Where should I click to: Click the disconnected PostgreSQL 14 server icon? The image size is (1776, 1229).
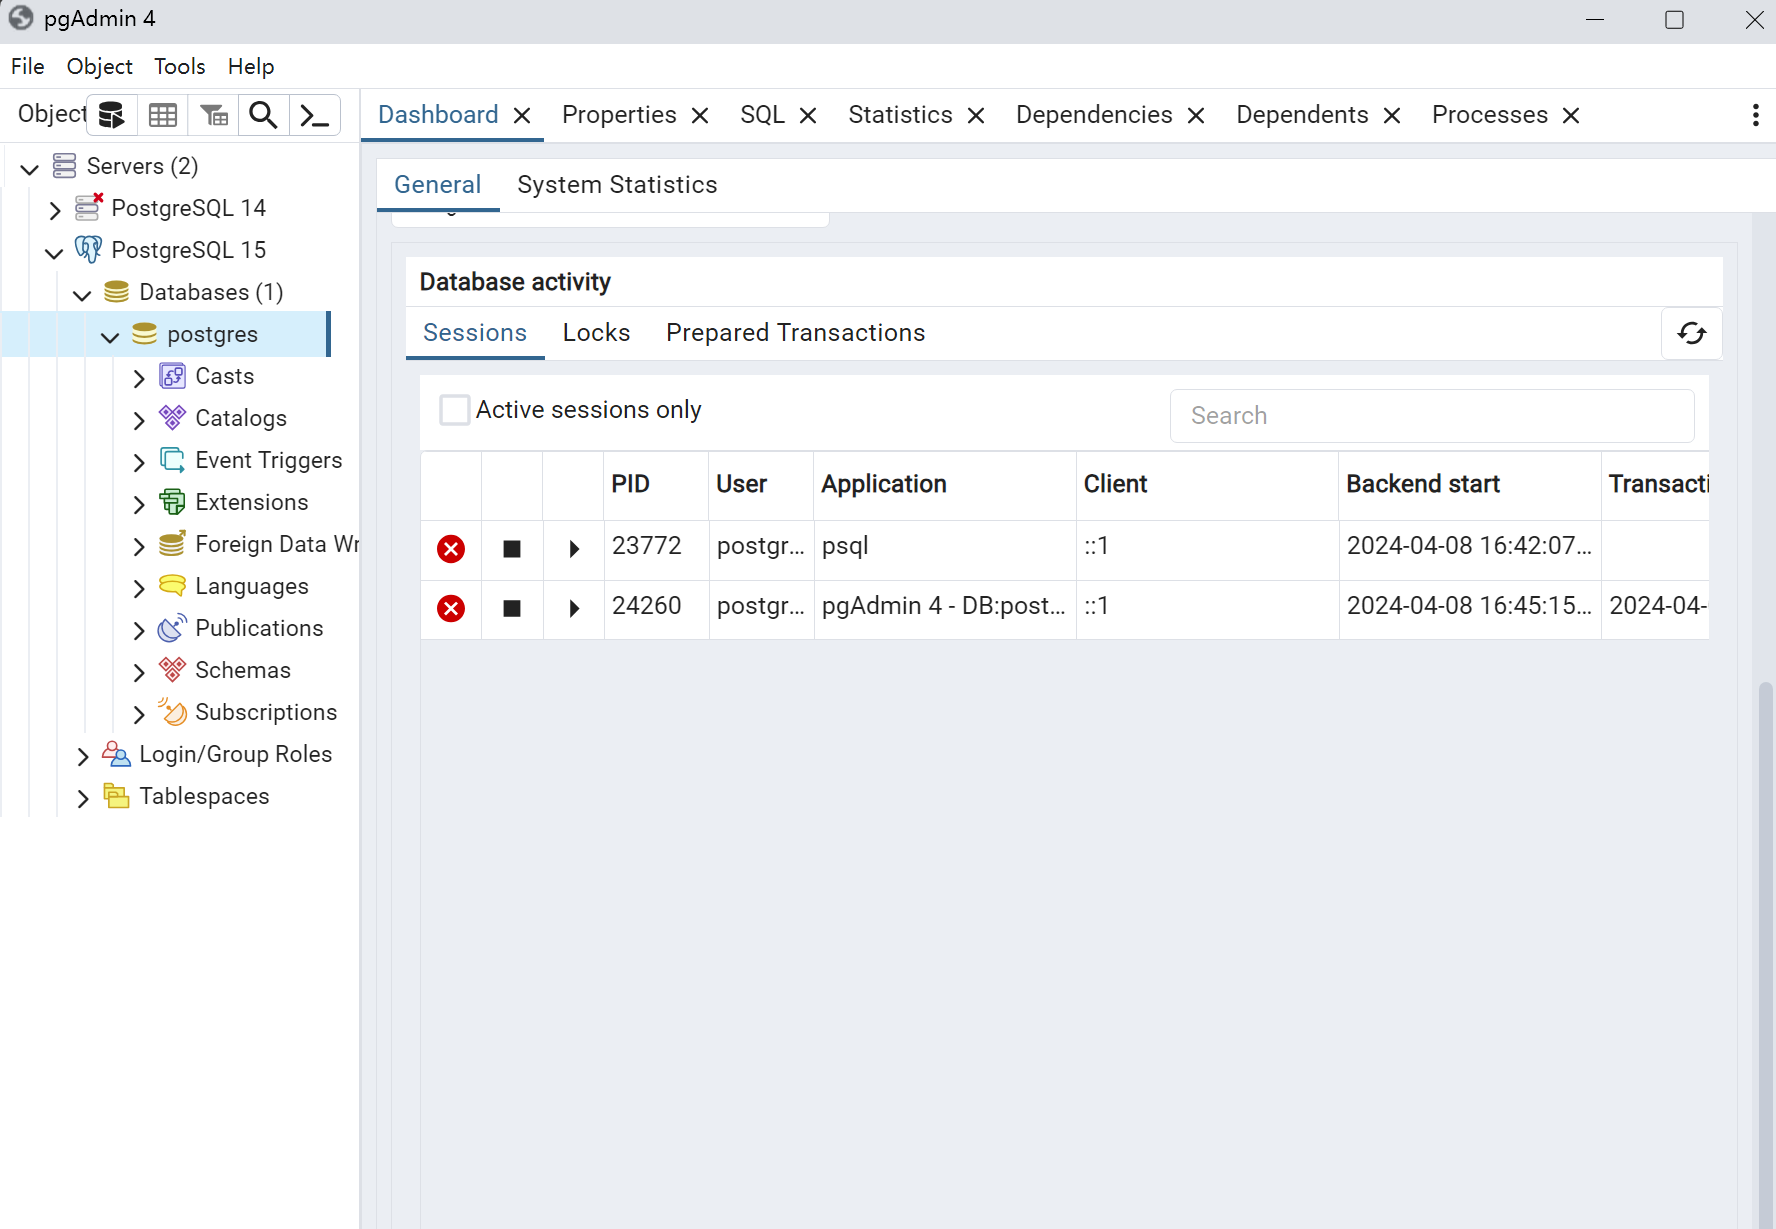coord(89,207)
